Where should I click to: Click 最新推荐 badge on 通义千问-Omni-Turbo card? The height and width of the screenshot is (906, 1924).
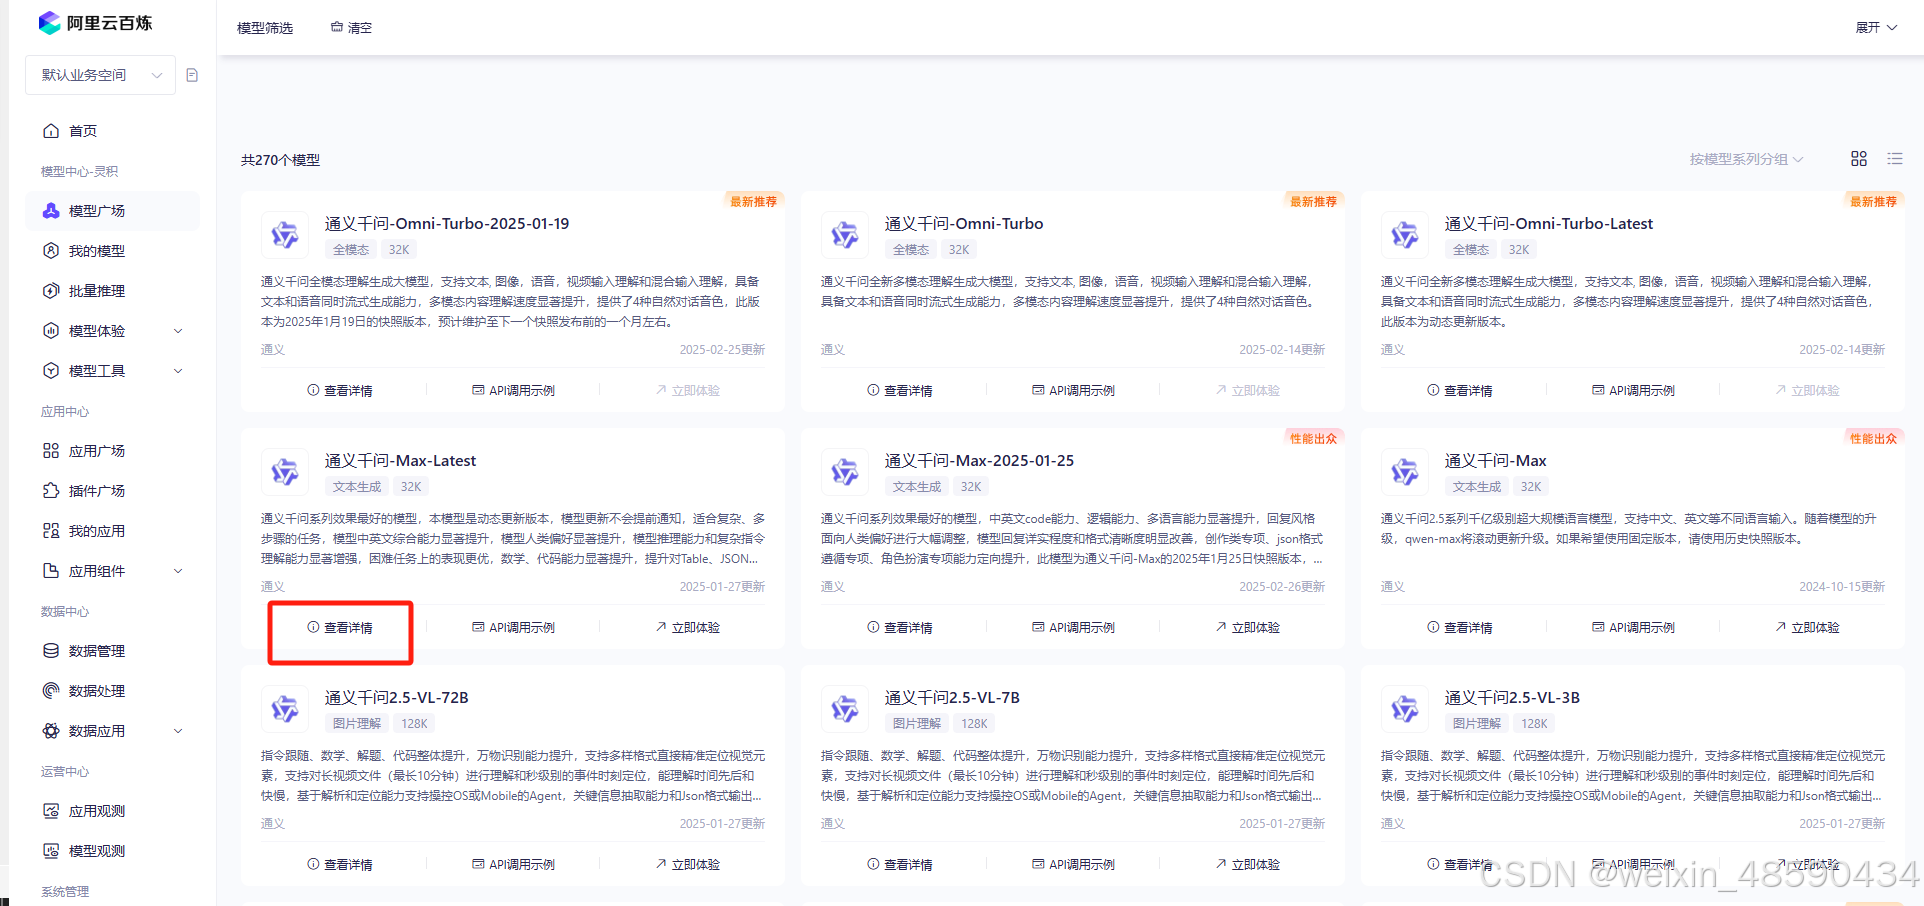click(x=1313, y=202)
